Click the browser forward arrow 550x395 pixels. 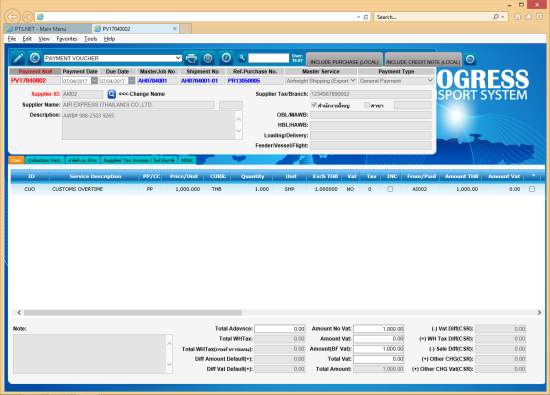click(x=27, y=16)
